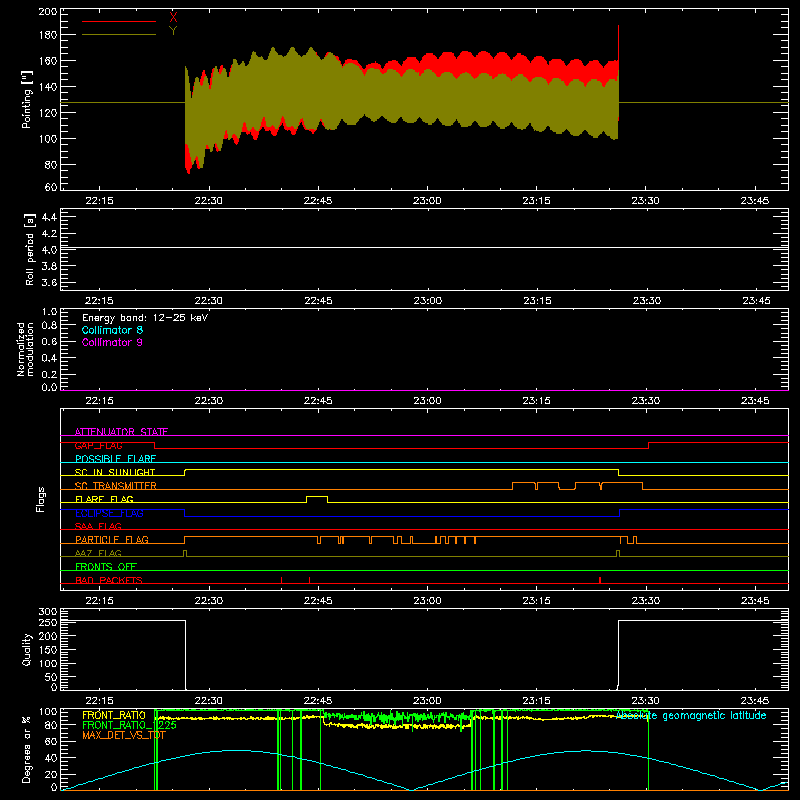Select the SAA_FLAG label

coord(98,526)
